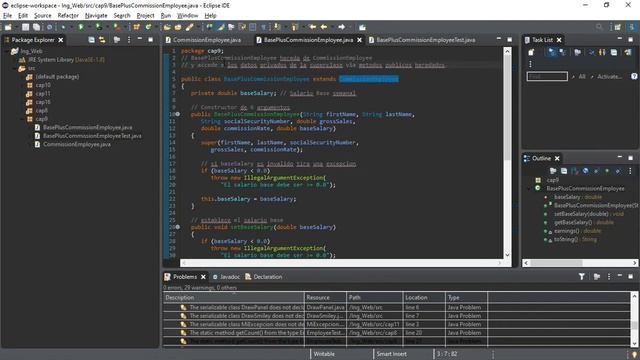
Task: Toggle Categorized view in Task List
Action: click(551, 52)
